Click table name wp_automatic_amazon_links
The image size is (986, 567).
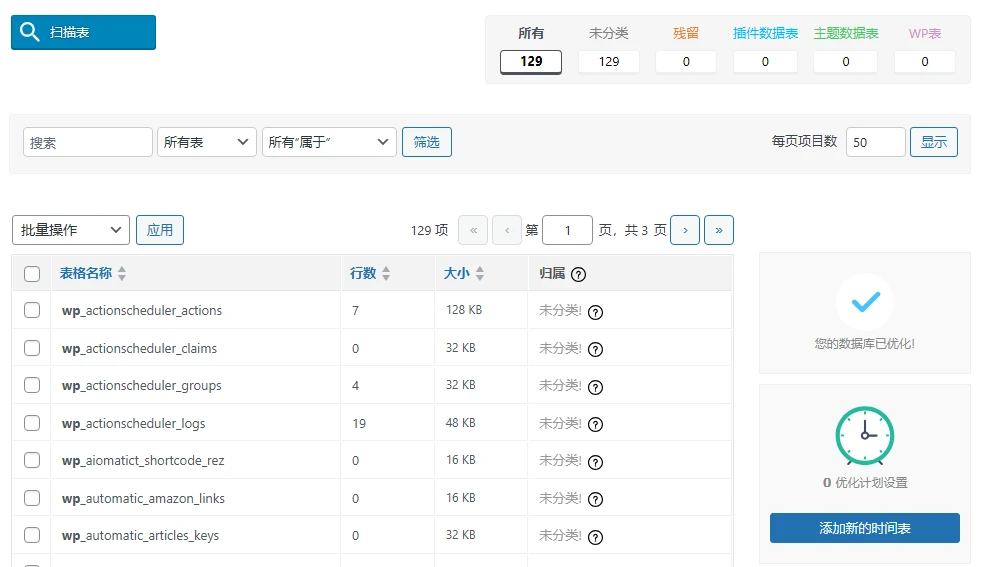(x=143, y=498)
